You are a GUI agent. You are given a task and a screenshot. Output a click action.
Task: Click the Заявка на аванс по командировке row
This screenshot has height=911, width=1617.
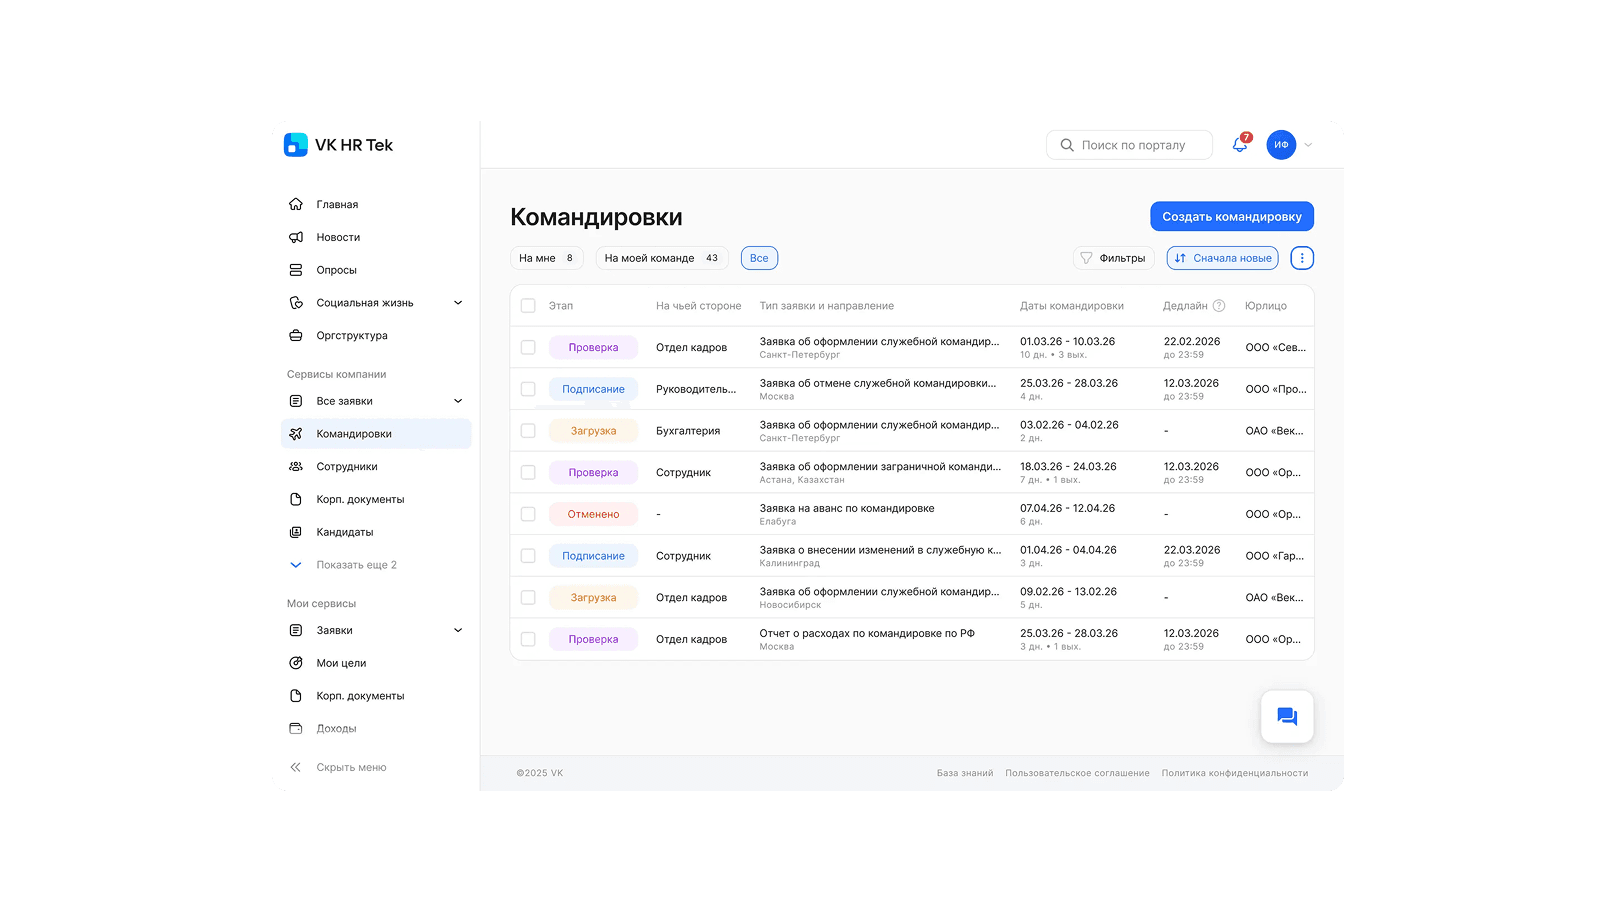point(912,514)
